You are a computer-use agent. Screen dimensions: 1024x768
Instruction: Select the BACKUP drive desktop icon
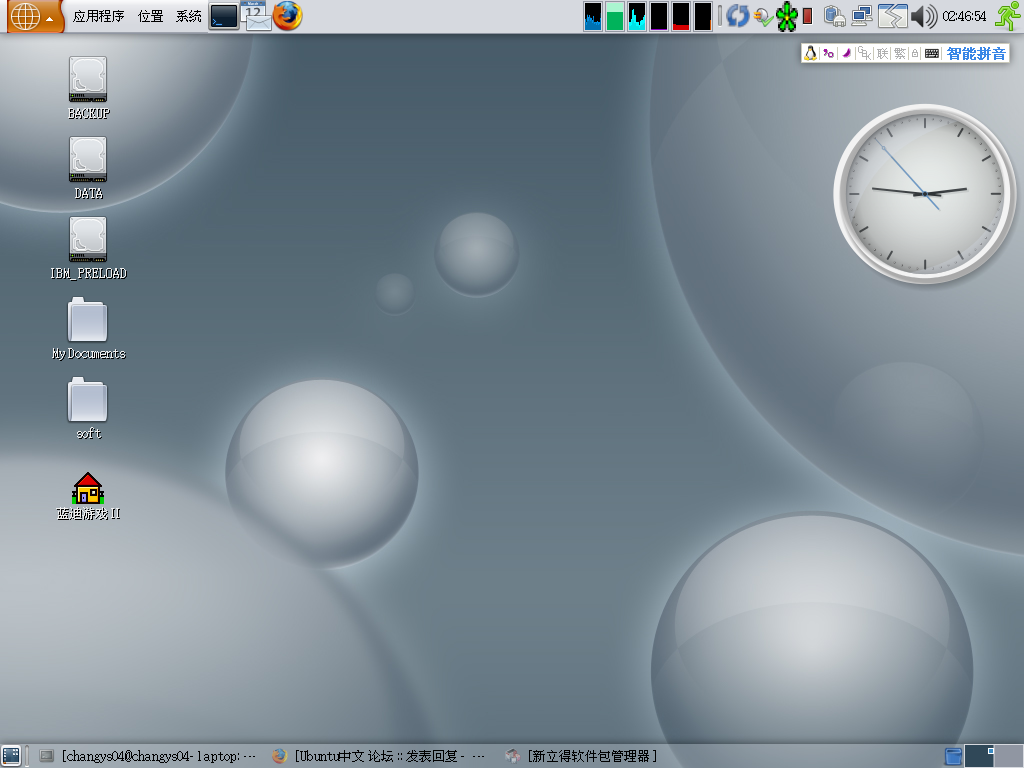pos(88,88)
